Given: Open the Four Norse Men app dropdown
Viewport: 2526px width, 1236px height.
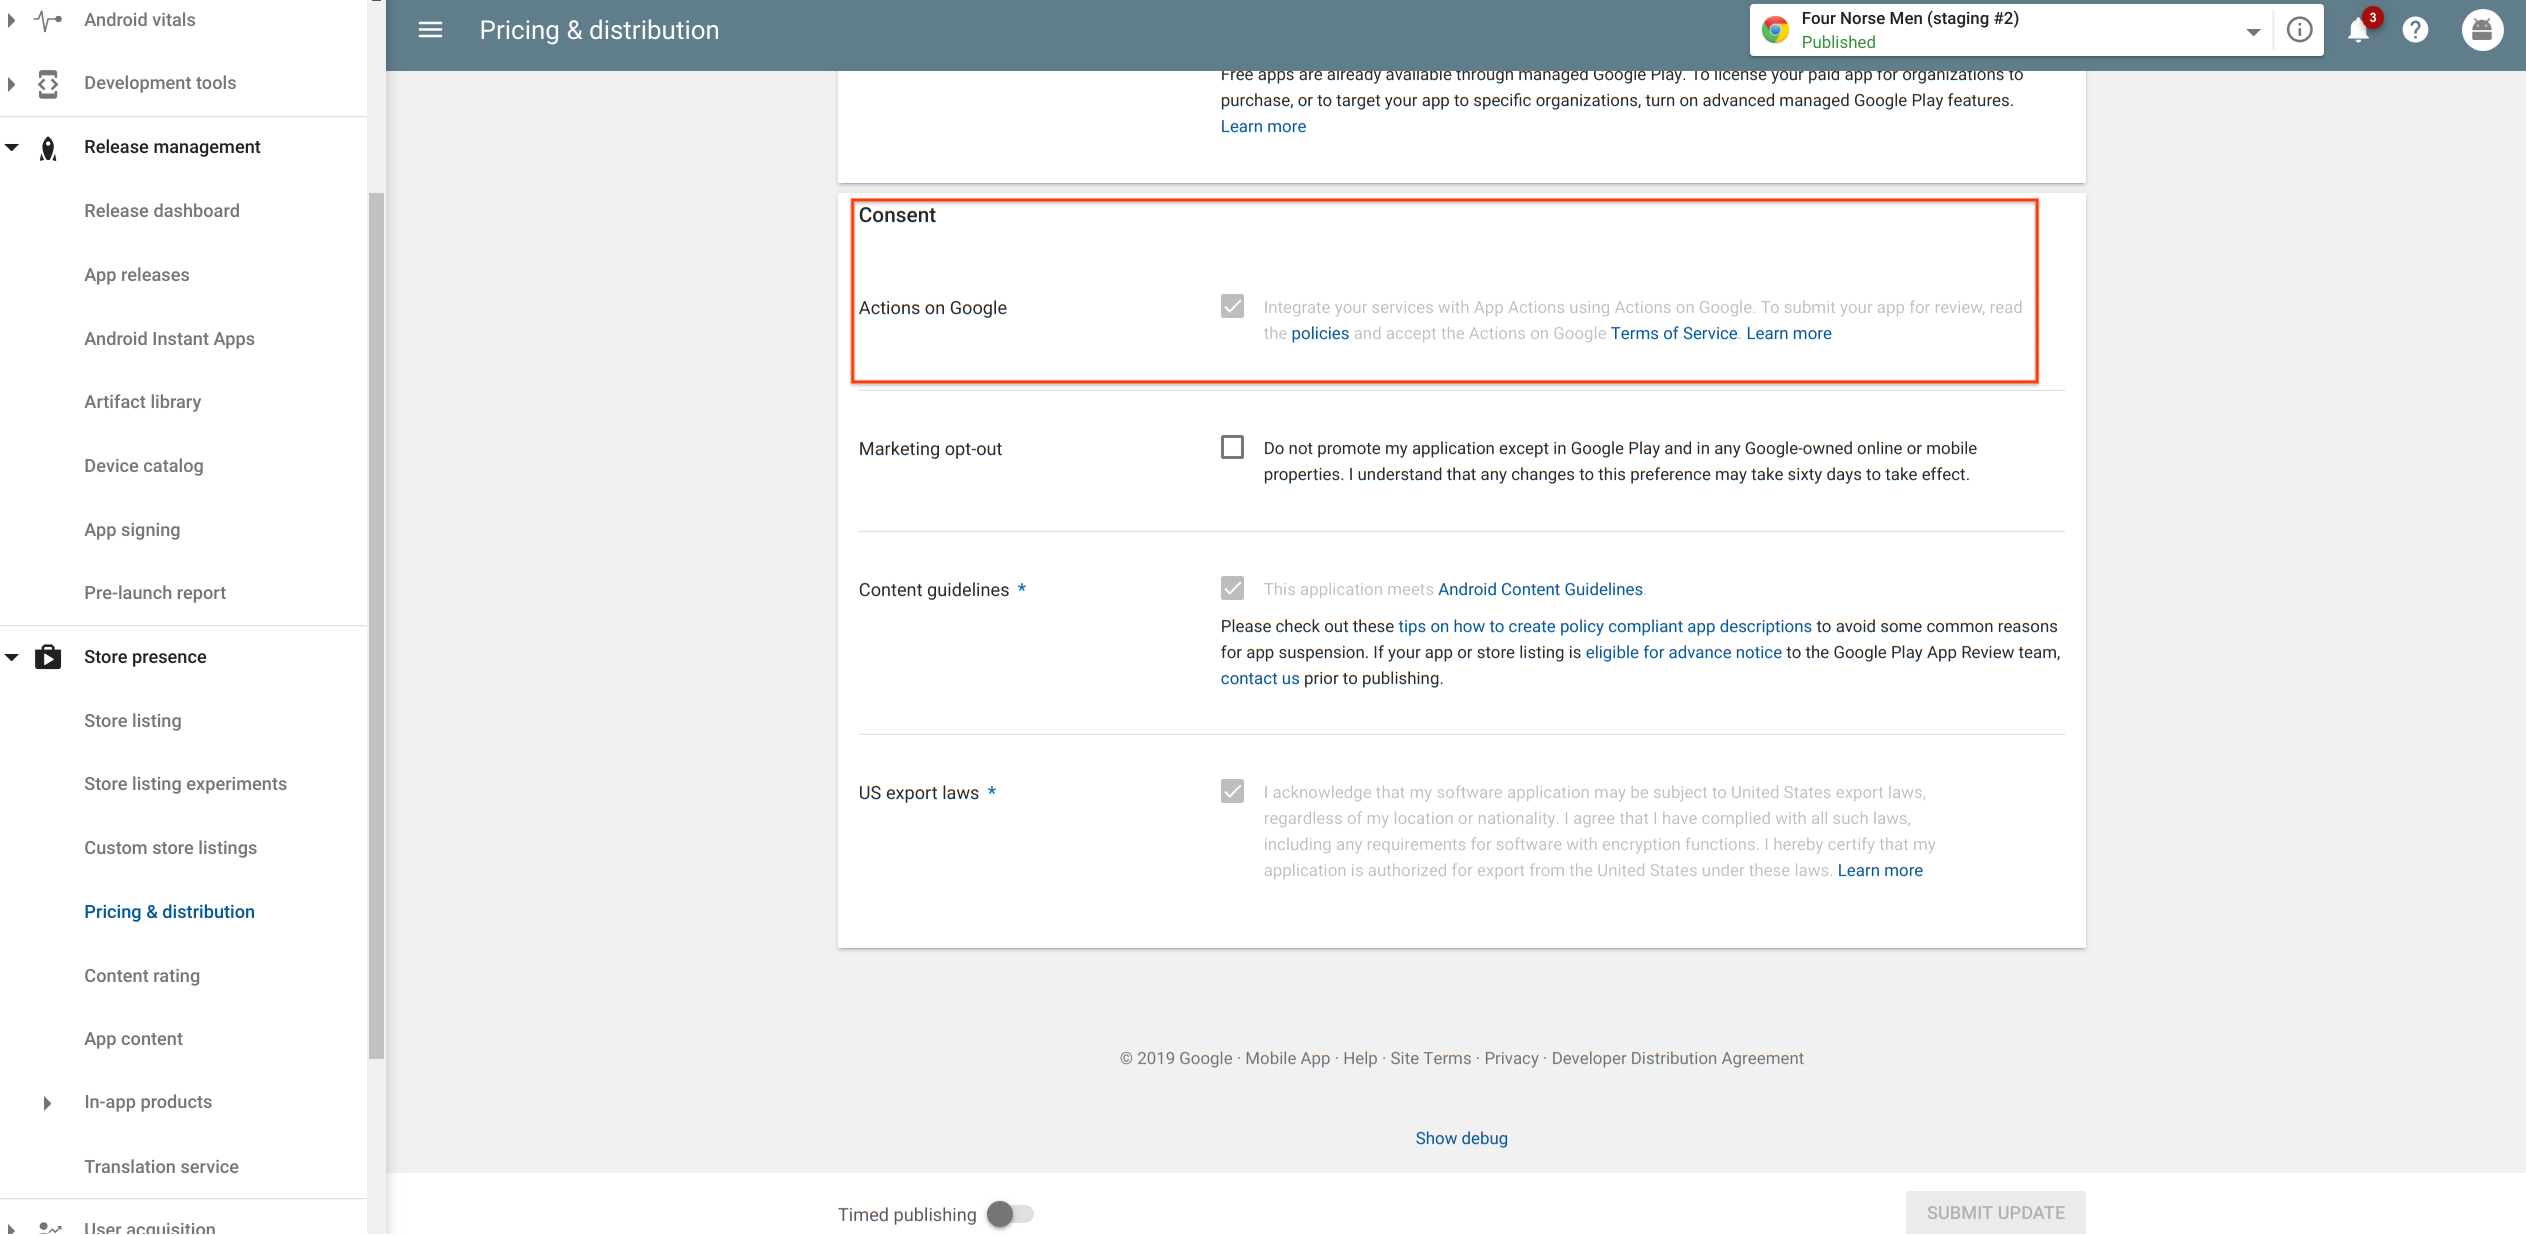Looking at the screenshot, I should (x=2252, y=31).
